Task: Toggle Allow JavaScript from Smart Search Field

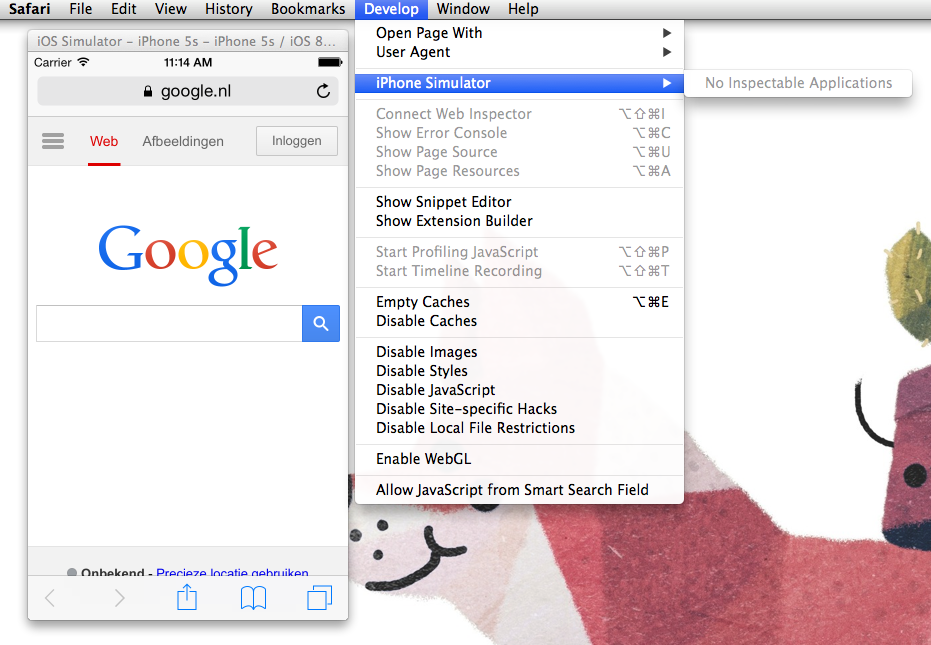Action: tap(520, 489)
